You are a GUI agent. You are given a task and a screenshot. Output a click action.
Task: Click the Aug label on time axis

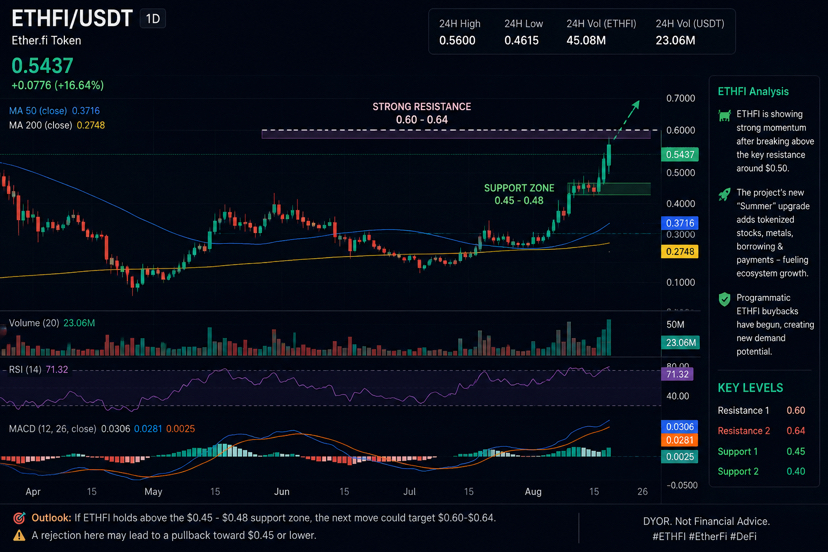pyautogui.click(x=533, y=491)
